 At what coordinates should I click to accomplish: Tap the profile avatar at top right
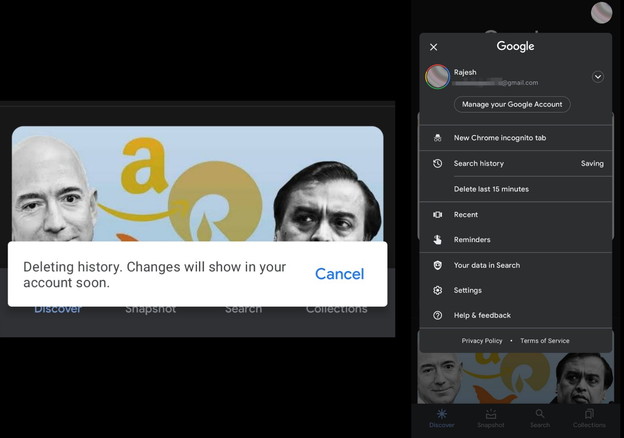click(601, 13)
